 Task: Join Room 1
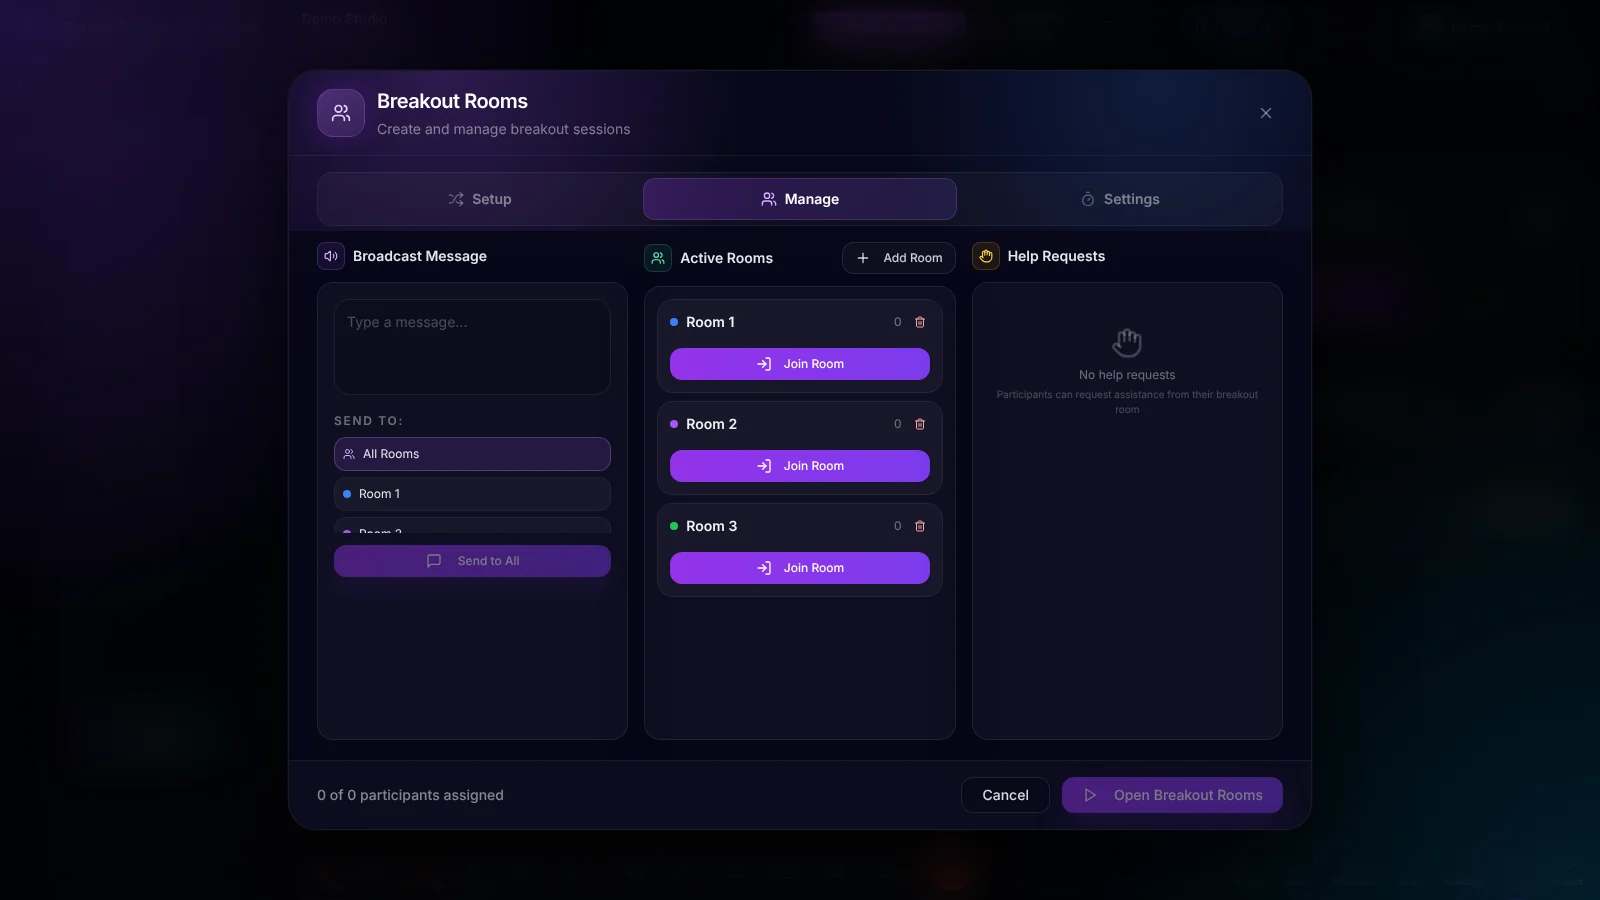800,364
